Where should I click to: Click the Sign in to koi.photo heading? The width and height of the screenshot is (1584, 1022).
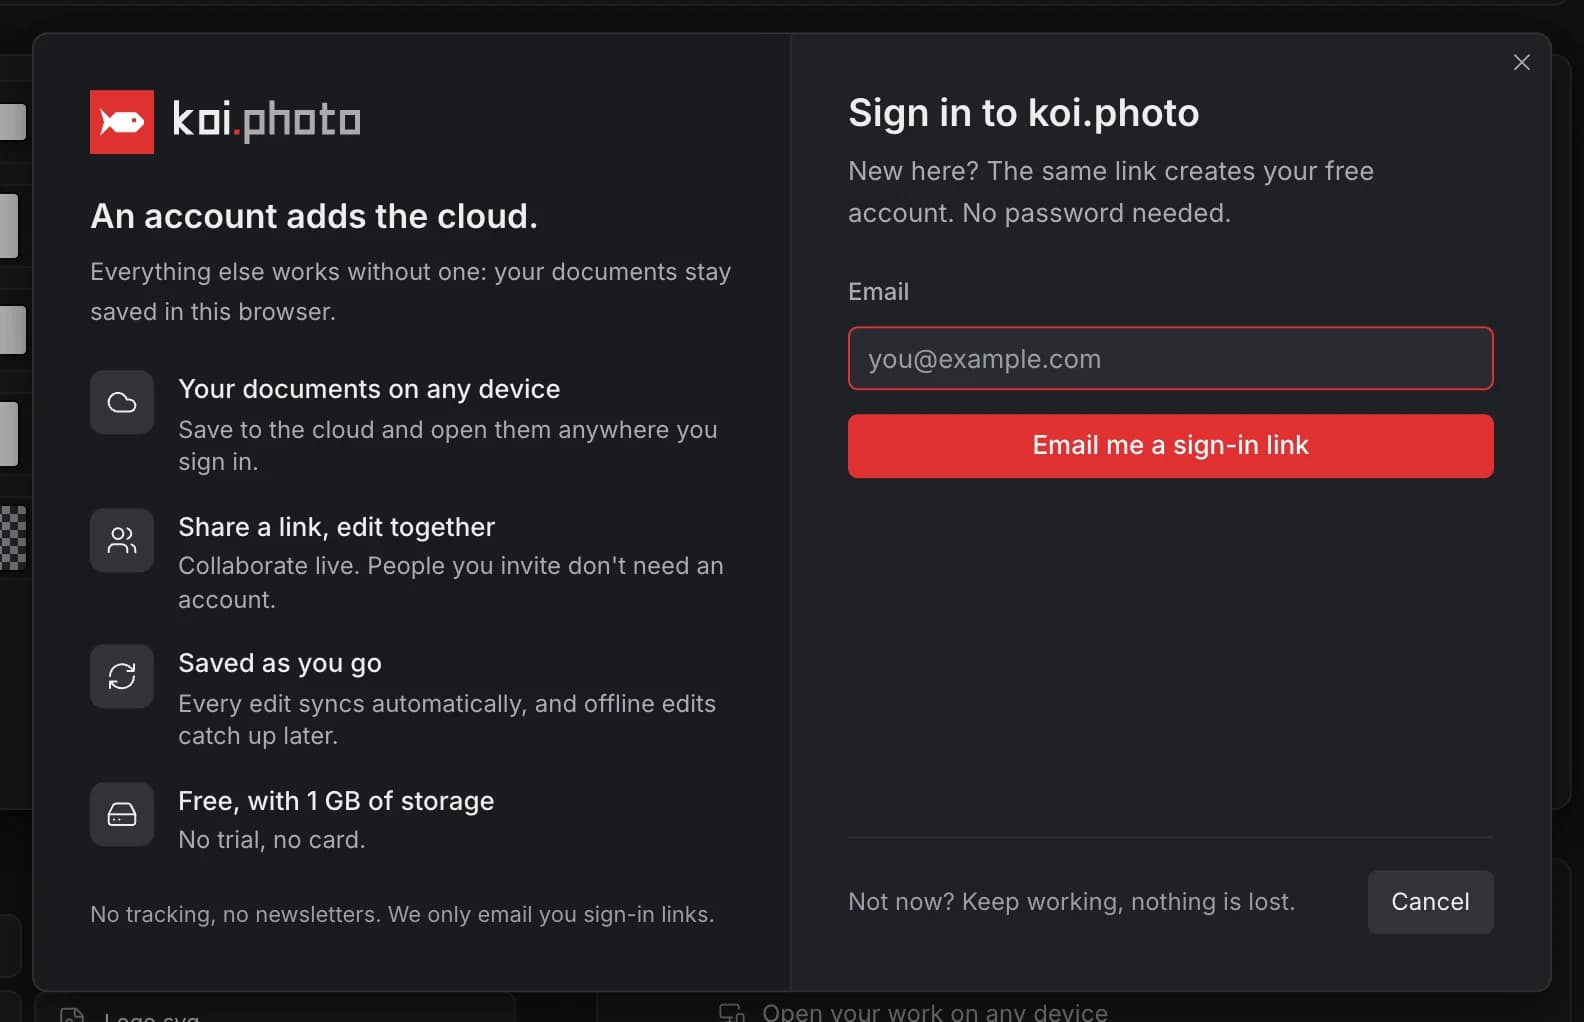click(1023, 113)
